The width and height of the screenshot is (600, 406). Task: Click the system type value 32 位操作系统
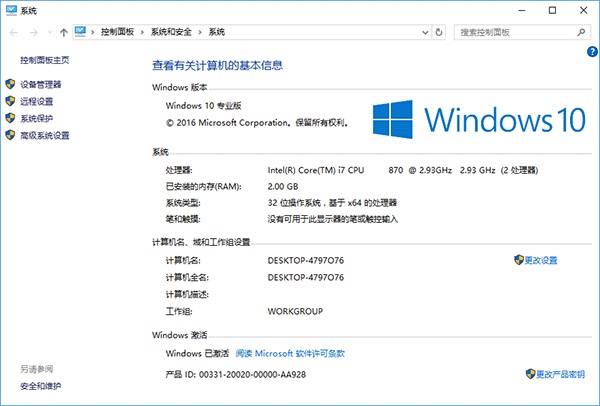[294, 203]
